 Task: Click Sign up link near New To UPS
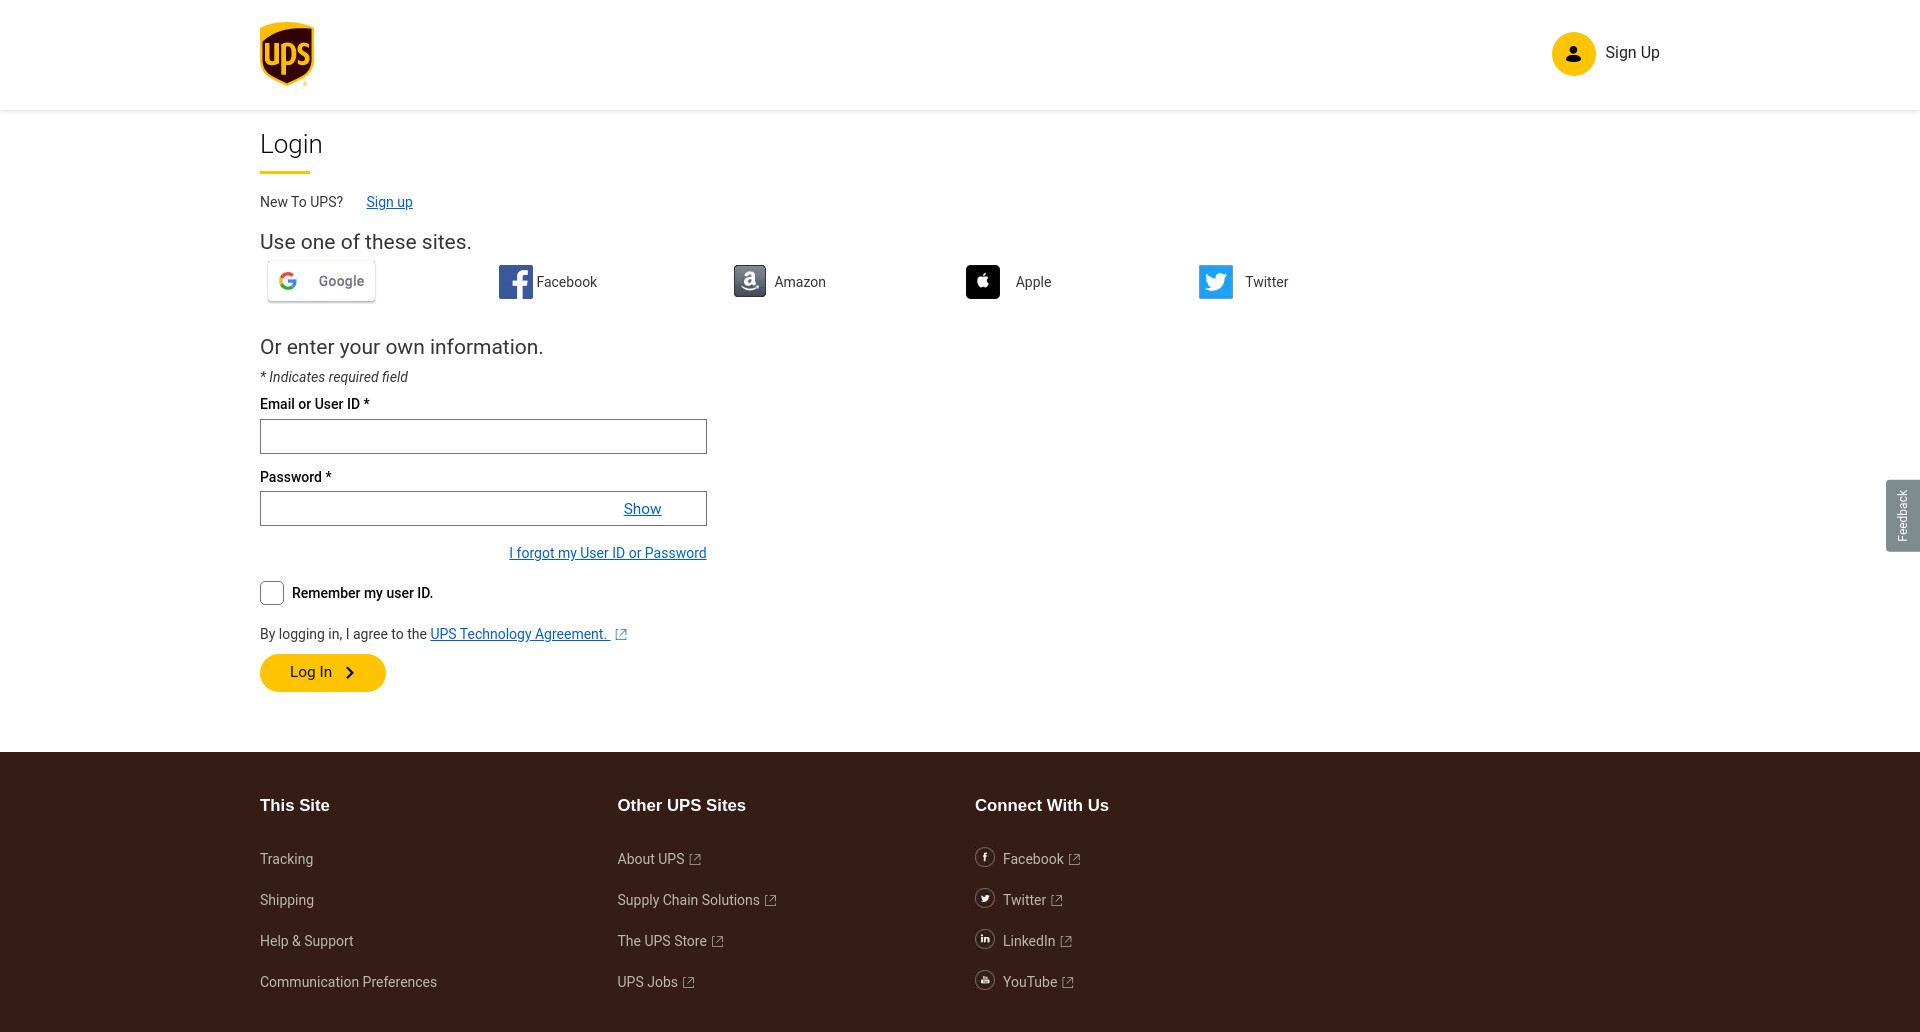coord(389,202)
